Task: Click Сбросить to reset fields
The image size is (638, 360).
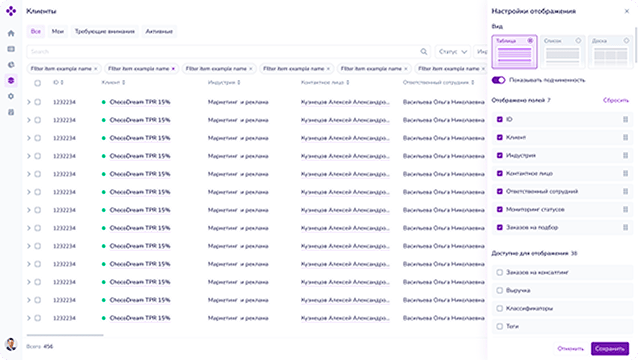Action: click(616, 100)
